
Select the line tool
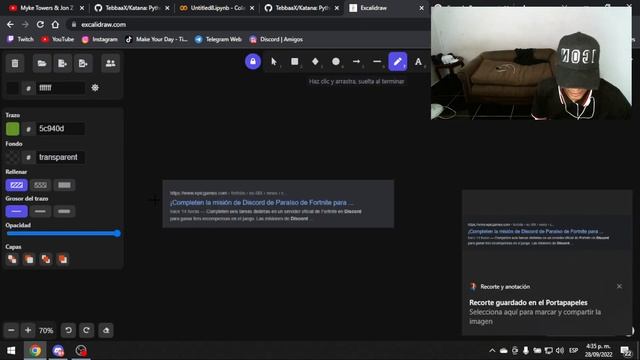(377, 62)
